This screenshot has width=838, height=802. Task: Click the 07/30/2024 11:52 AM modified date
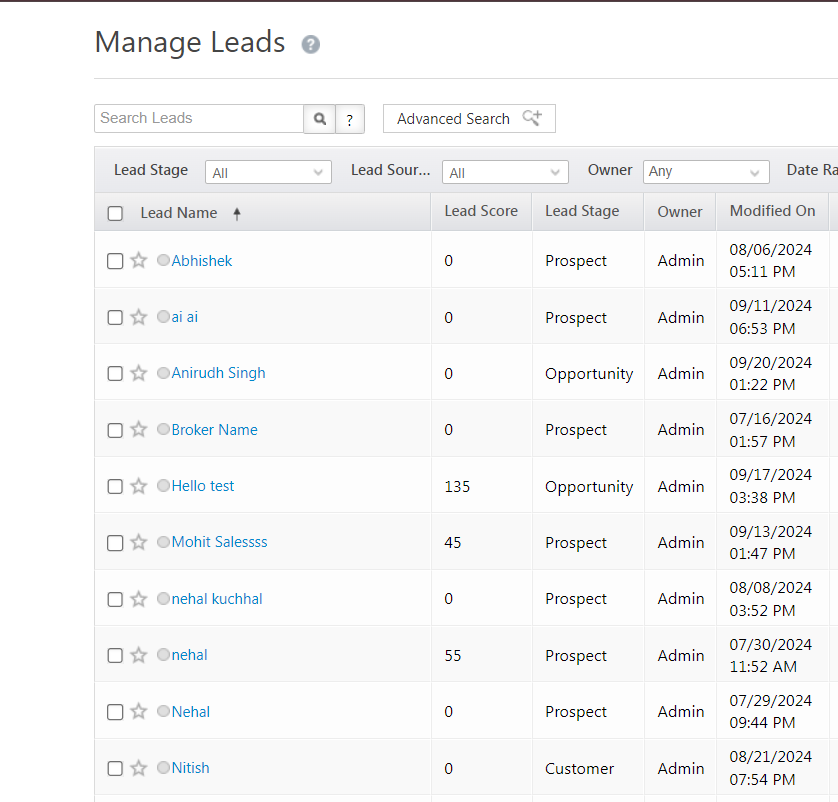(770, 656)
